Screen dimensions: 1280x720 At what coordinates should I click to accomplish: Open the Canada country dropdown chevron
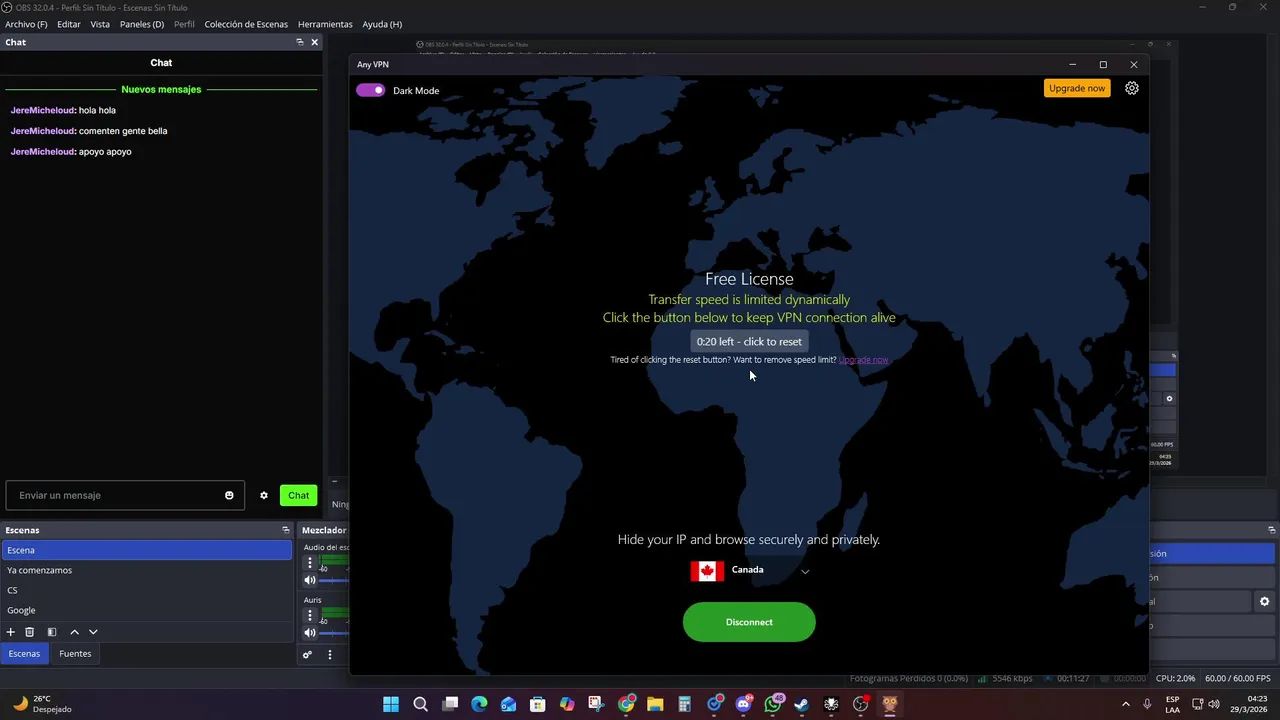(805, 572)
